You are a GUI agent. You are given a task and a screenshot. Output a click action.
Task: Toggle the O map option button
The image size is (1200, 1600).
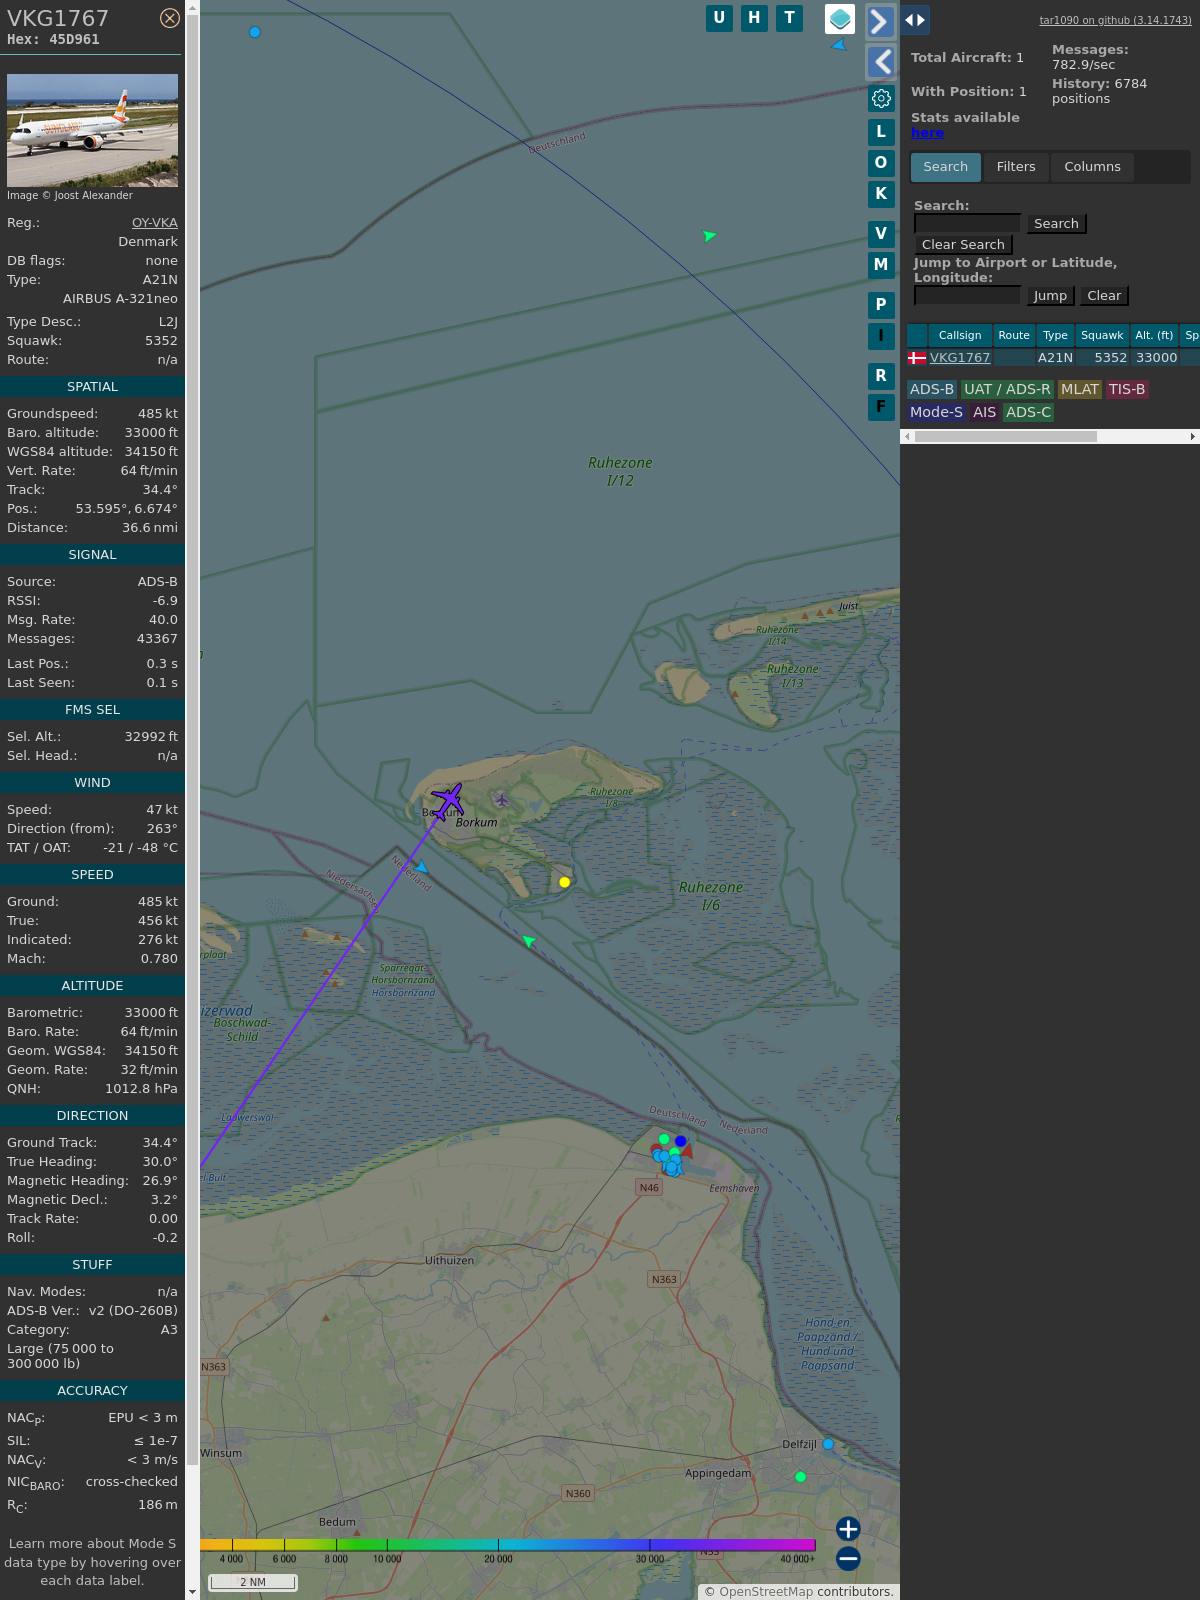point(881,163)
